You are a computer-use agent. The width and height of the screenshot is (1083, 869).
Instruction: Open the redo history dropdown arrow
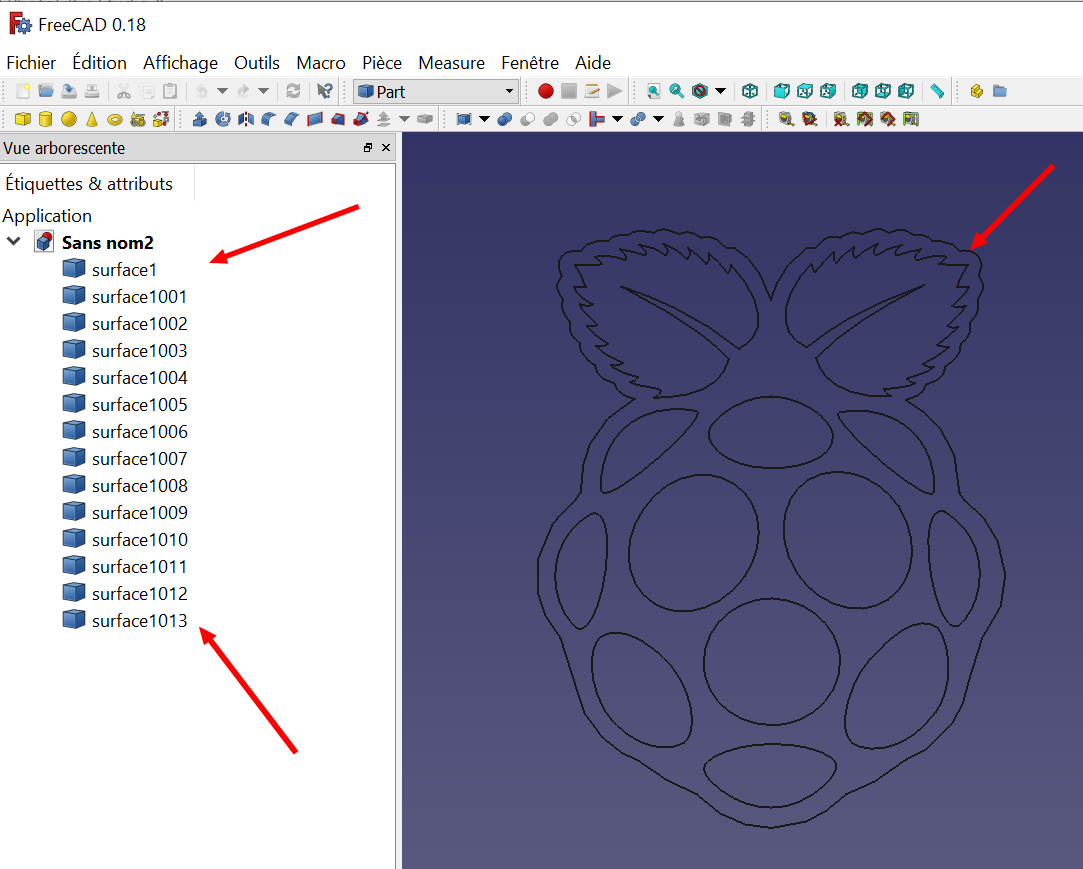263,91
